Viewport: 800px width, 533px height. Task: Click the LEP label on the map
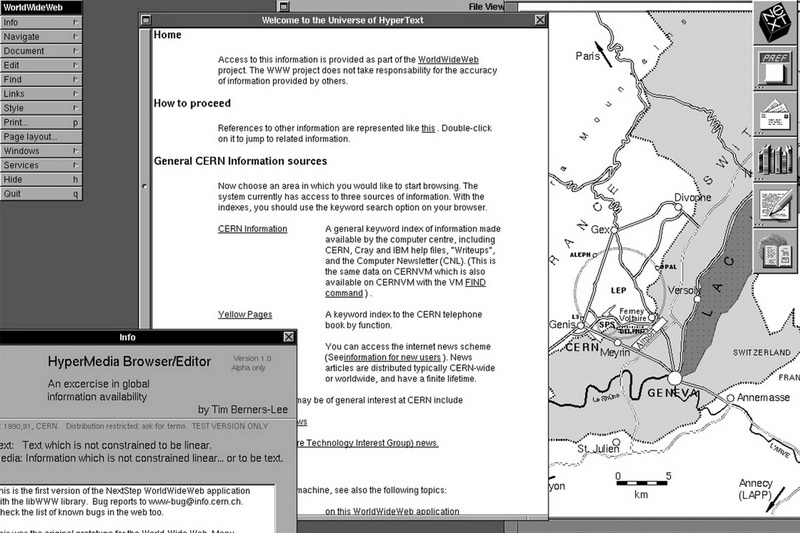pyautogui.click(x=618, y=290)
